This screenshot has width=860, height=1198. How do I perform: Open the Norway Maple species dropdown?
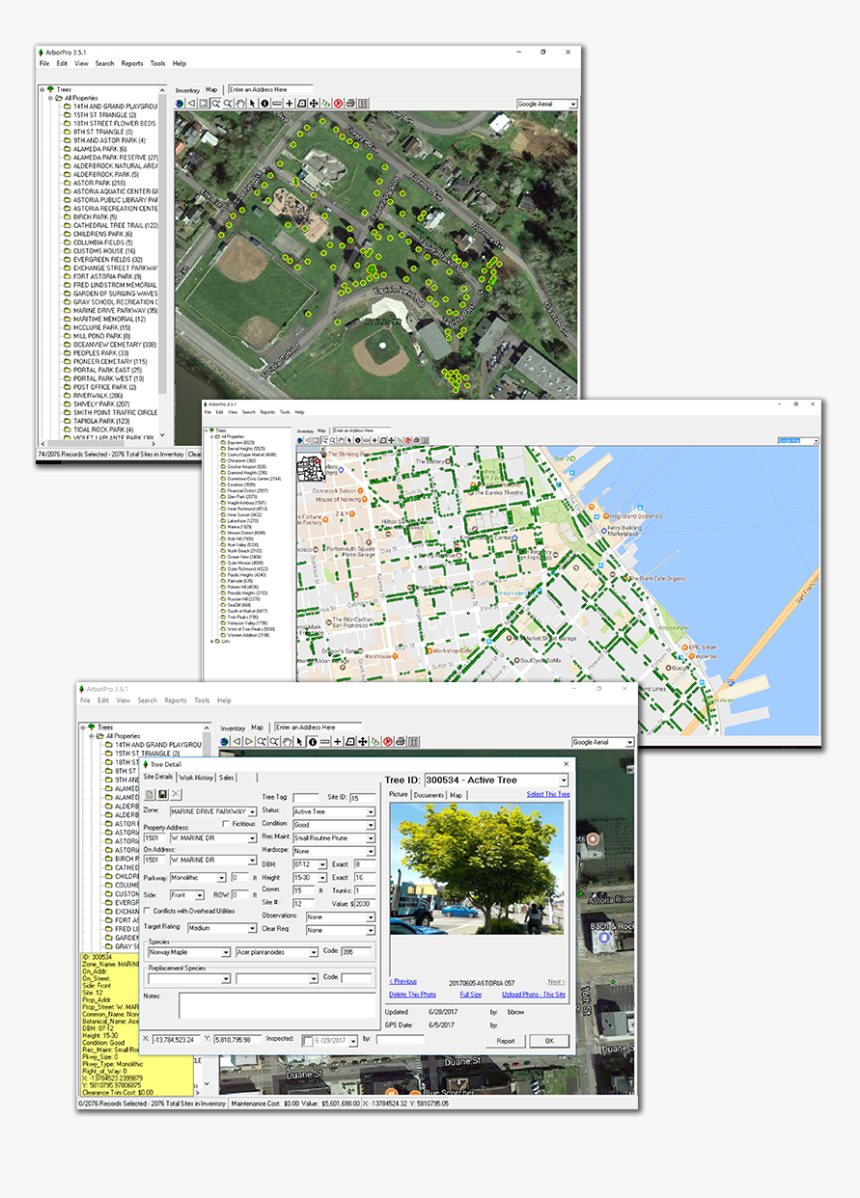(226, 952)
